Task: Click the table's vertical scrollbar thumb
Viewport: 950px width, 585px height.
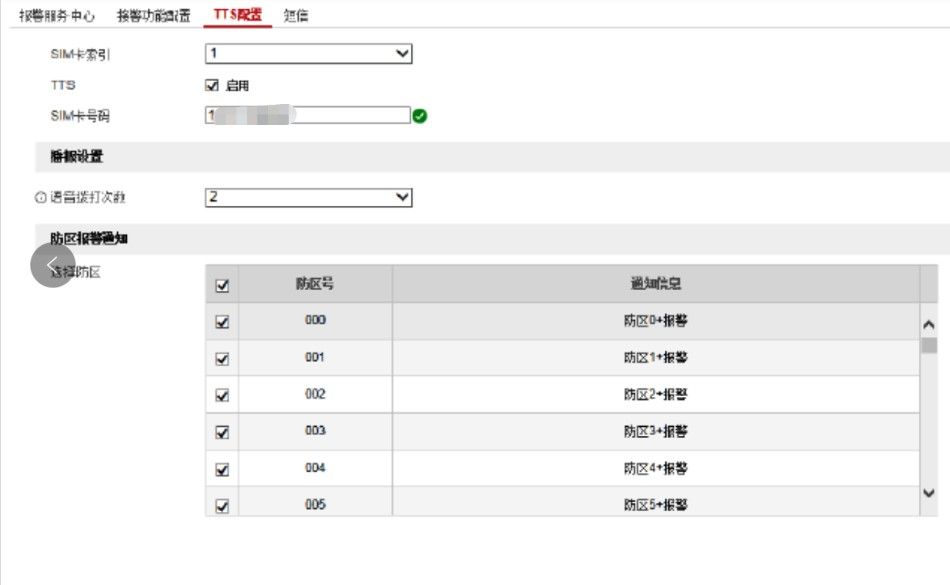Action: [x=929, y=346]
